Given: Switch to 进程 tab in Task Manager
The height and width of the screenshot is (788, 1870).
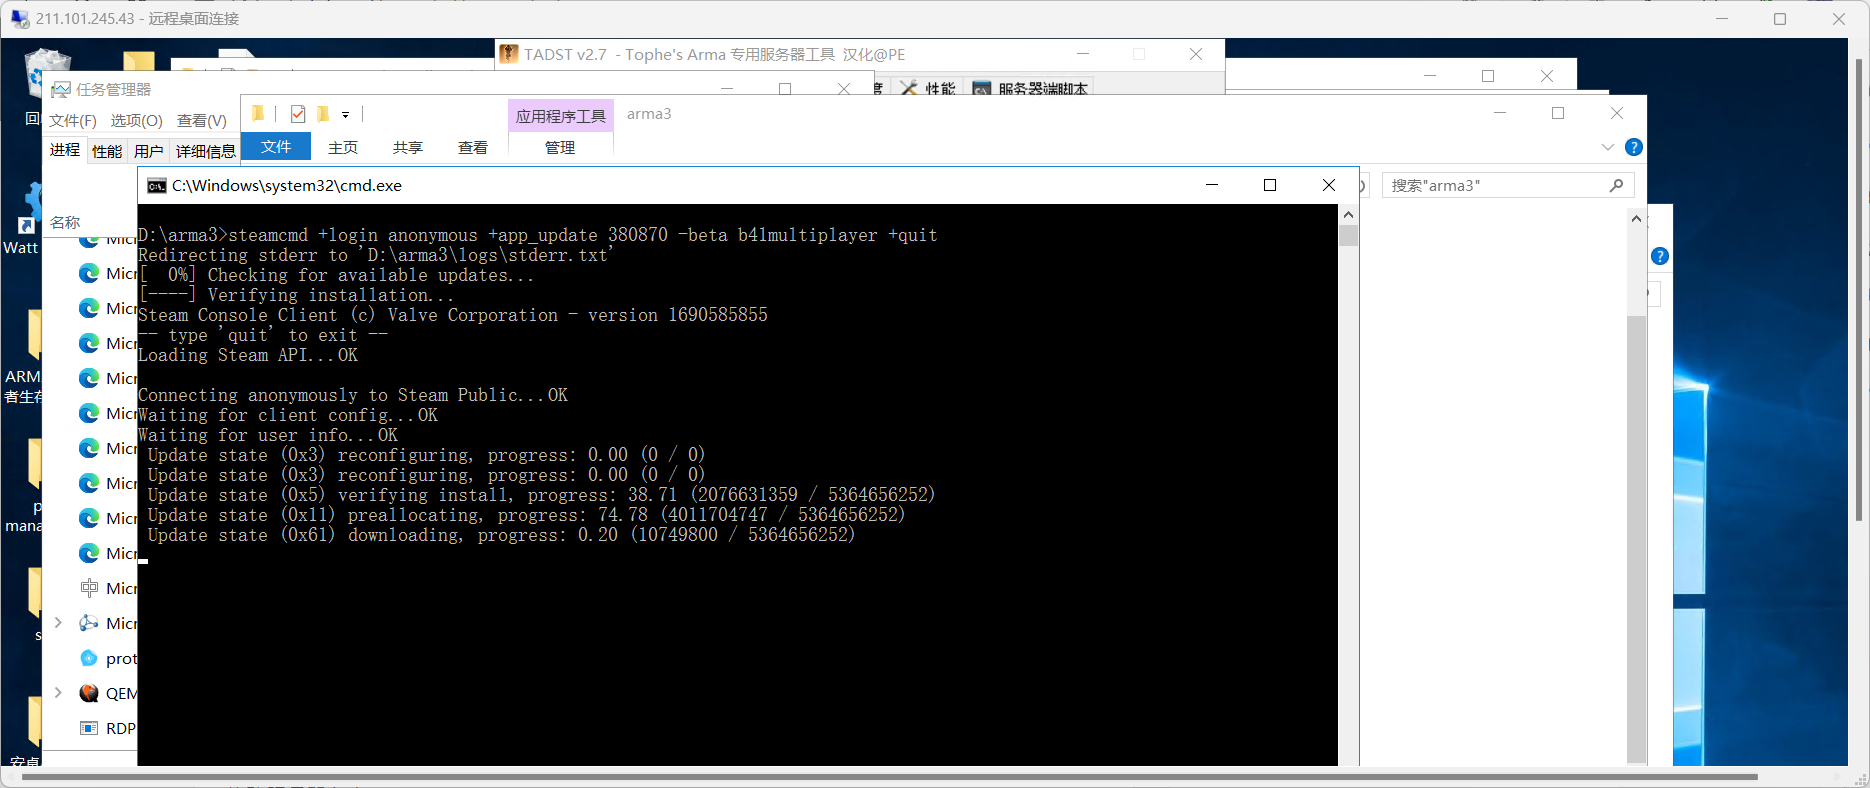Looking at the screenshot, I should tap(65, 150).
